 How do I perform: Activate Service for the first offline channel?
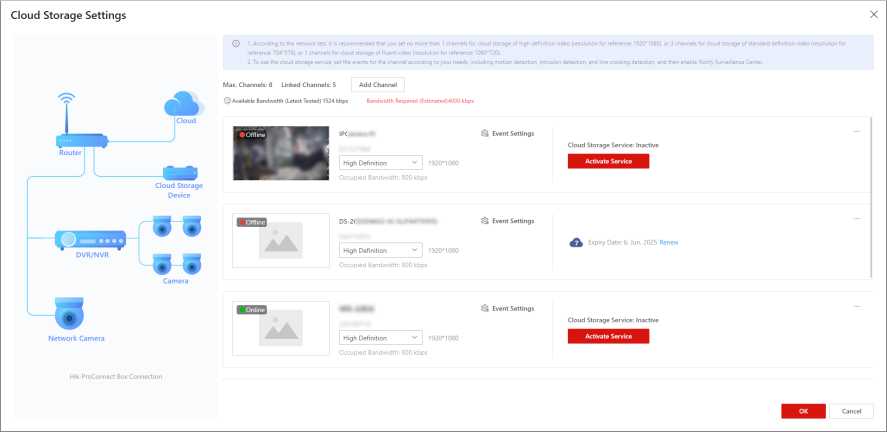[608, 161]
